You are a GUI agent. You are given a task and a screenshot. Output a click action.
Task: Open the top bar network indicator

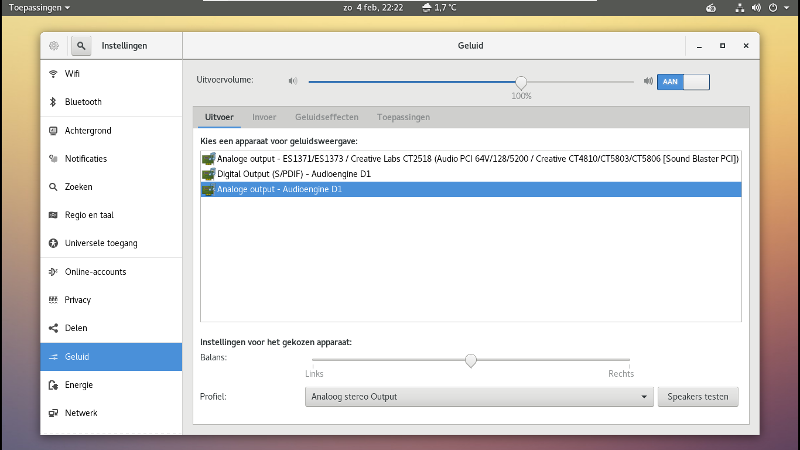739,8
